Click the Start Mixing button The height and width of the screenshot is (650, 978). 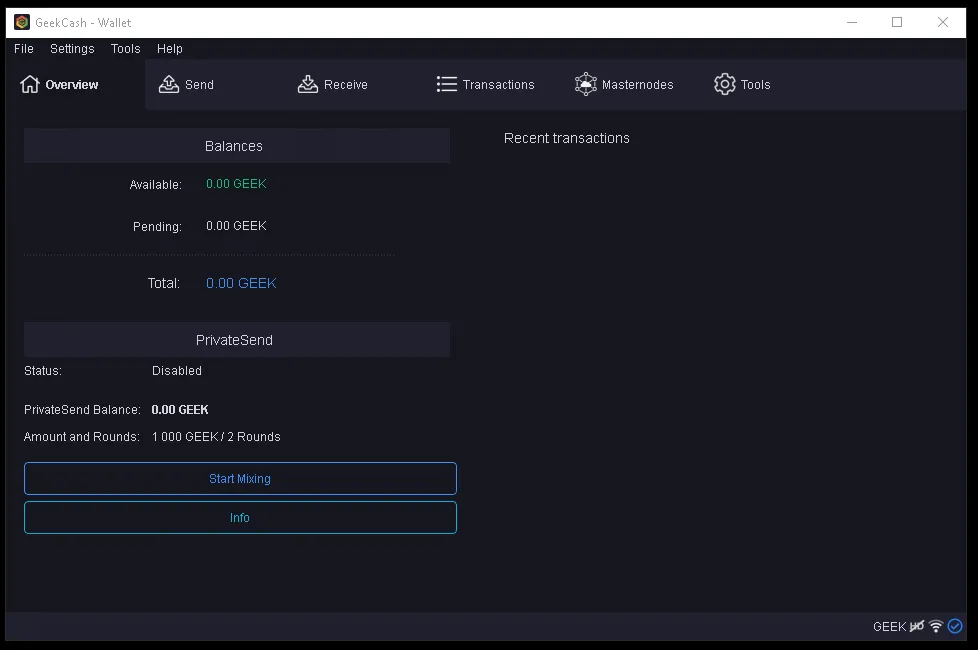(x=240, y=478)
